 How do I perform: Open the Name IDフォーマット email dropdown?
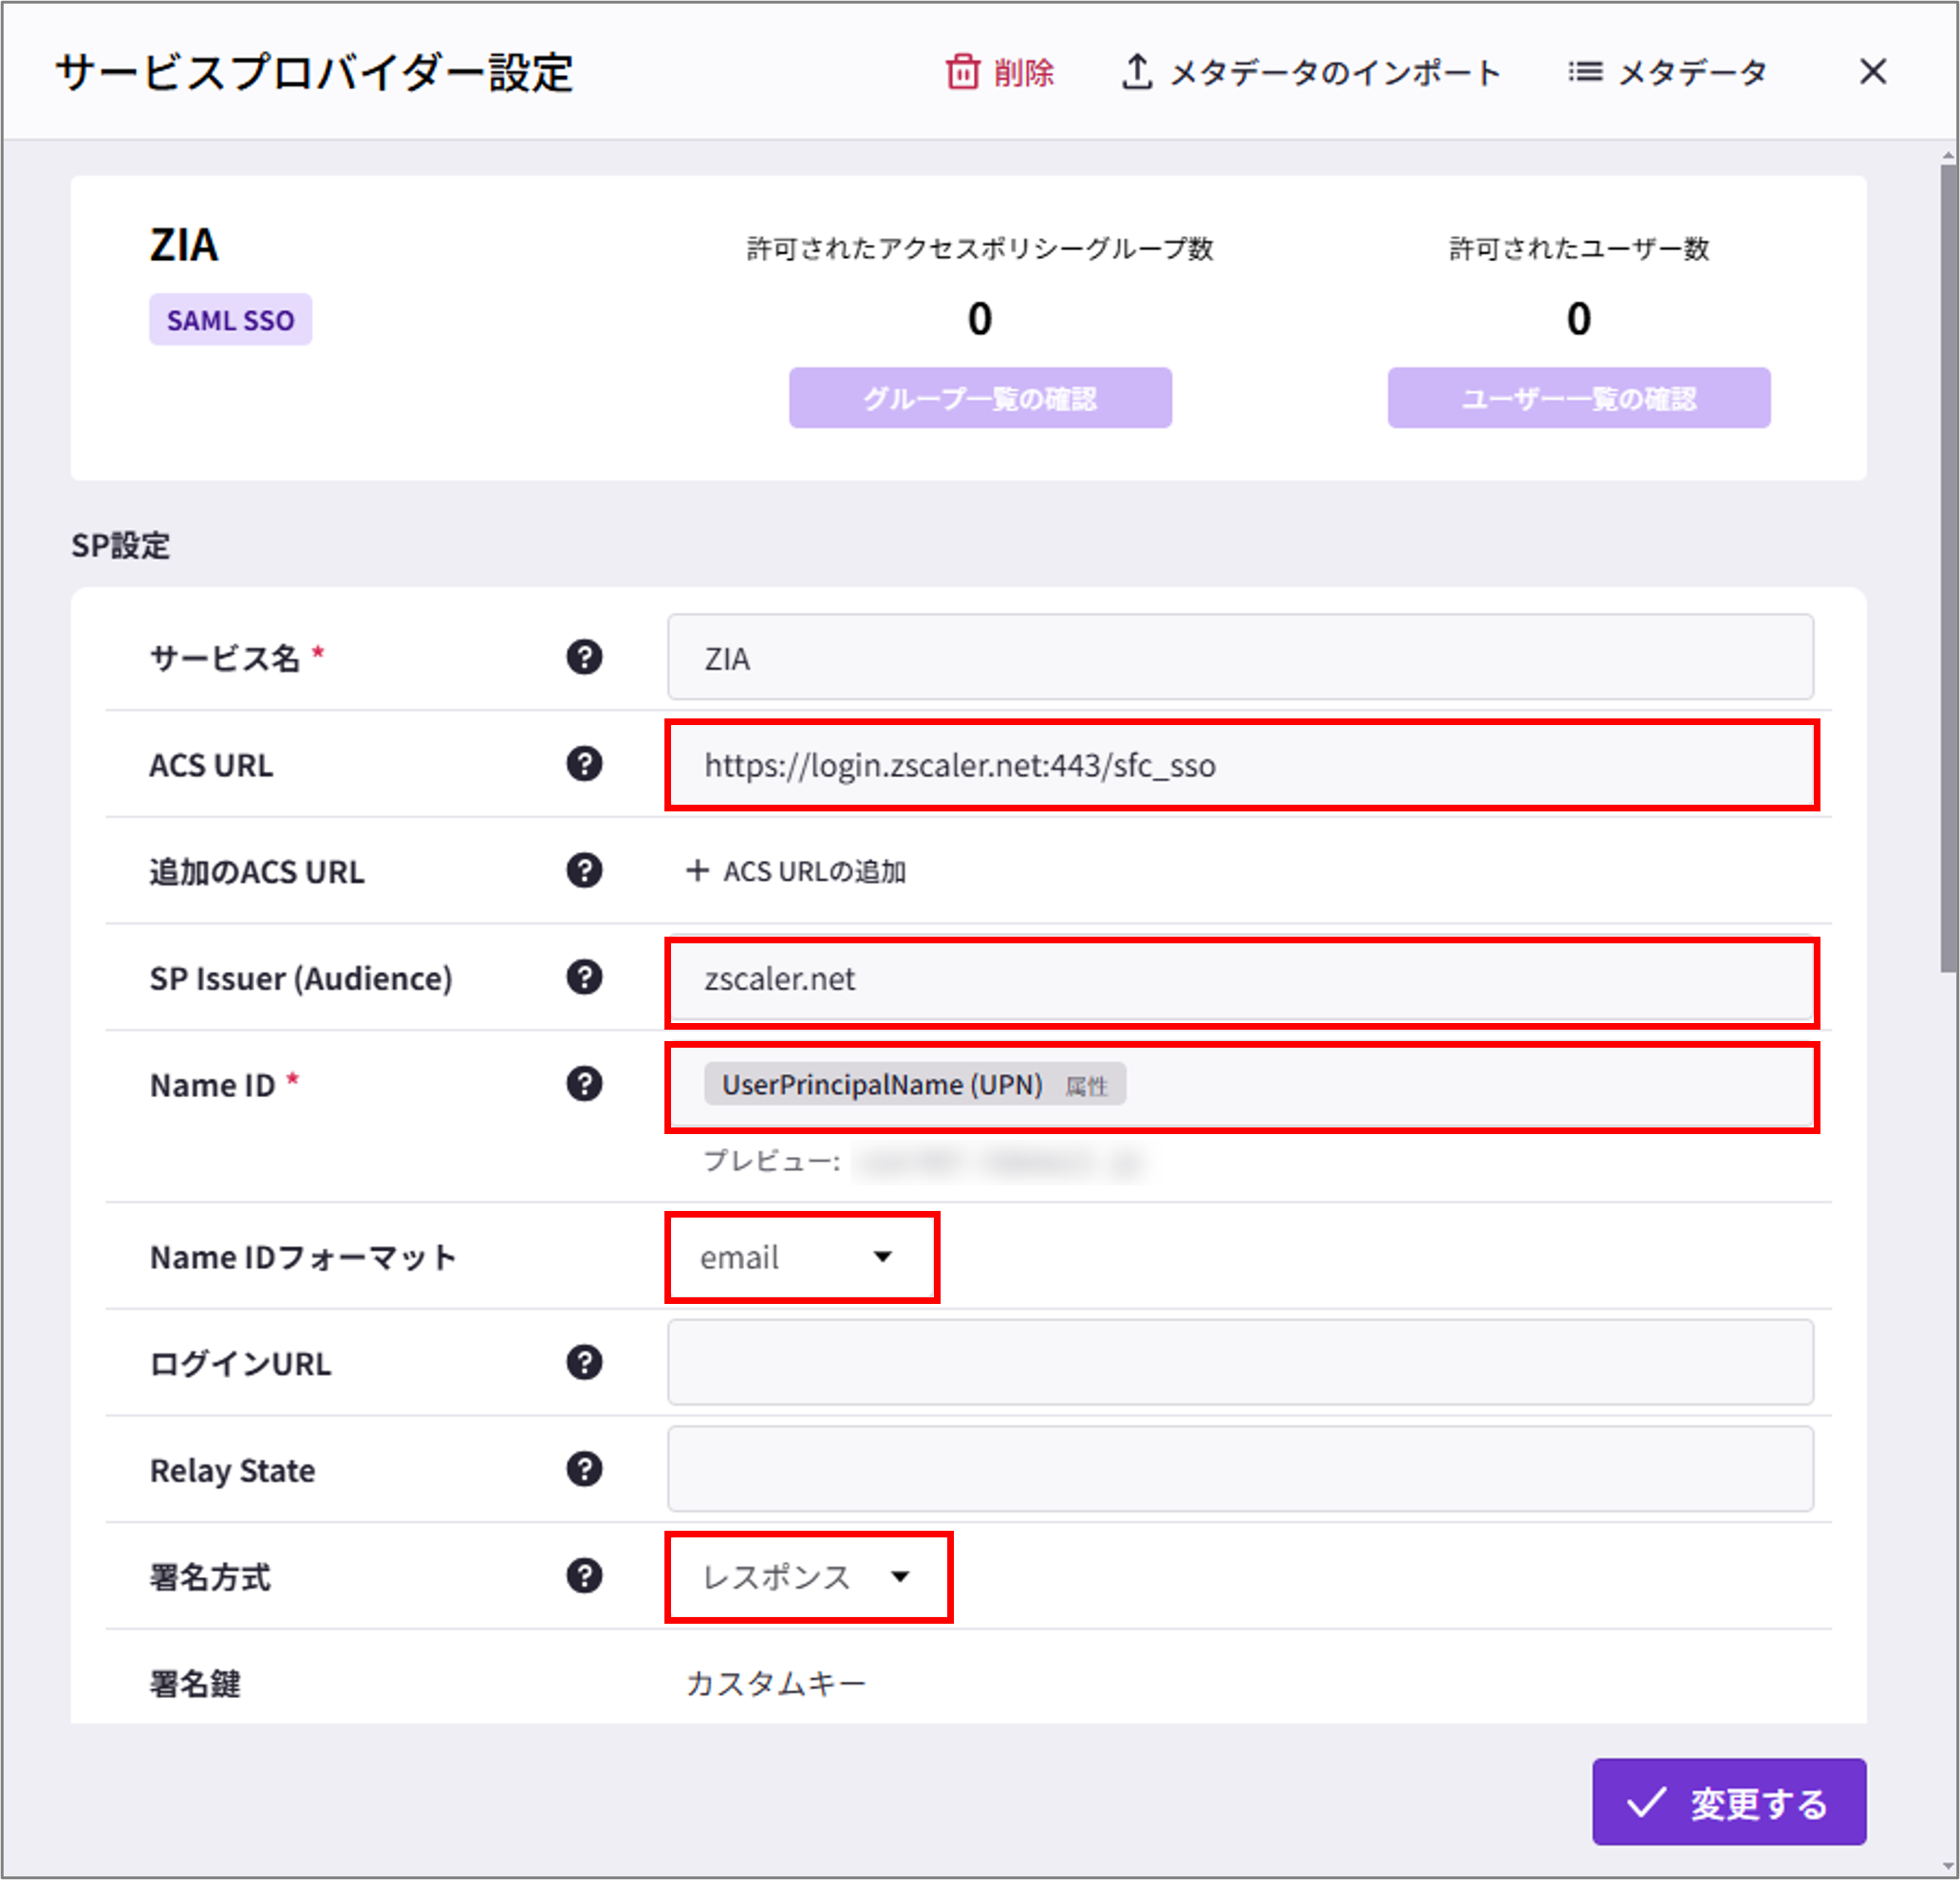pos(802,1257)
